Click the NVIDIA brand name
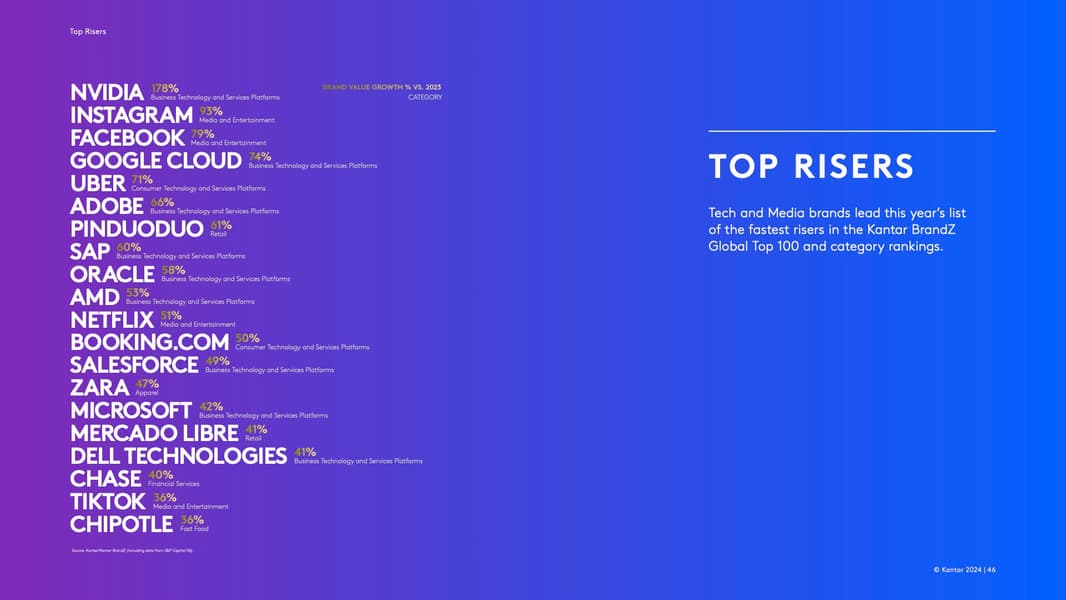Image resolution: width=1066 pixels, height=600 pixels. [107, 92]
